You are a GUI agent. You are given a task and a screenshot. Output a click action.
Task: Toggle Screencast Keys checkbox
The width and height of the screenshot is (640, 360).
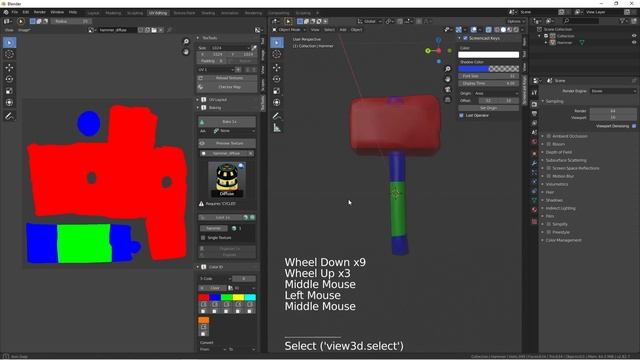click(x=465, y=38)
